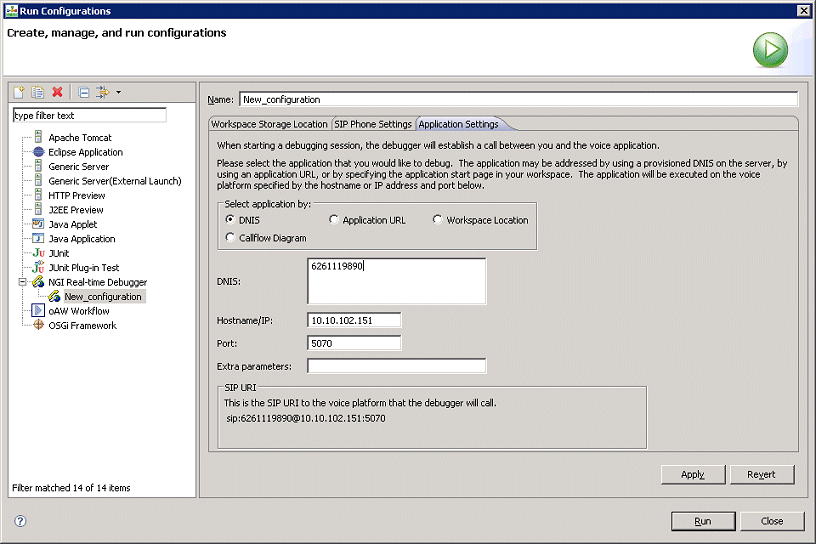Select oAW Workflow label in tree
The height and width of the screenshot is (544, 816).
(79, 311)
